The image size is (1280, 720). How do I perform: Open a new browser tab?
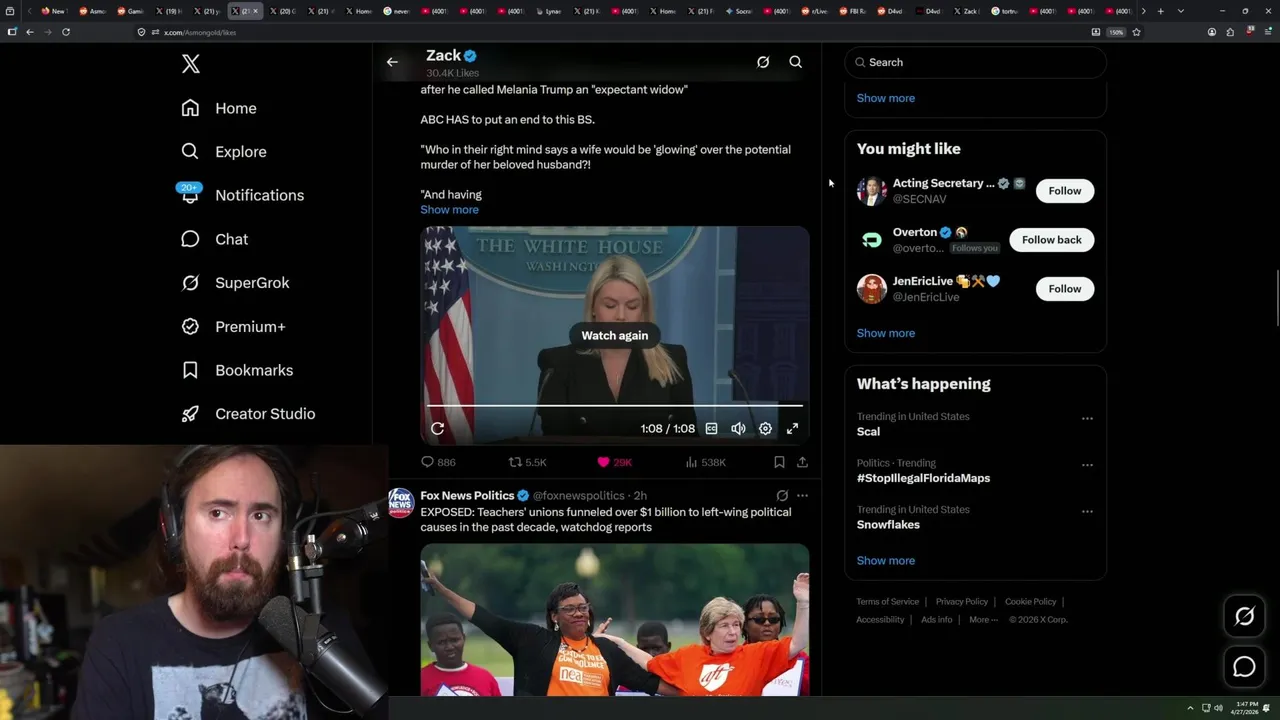(x=1160, y=11)
